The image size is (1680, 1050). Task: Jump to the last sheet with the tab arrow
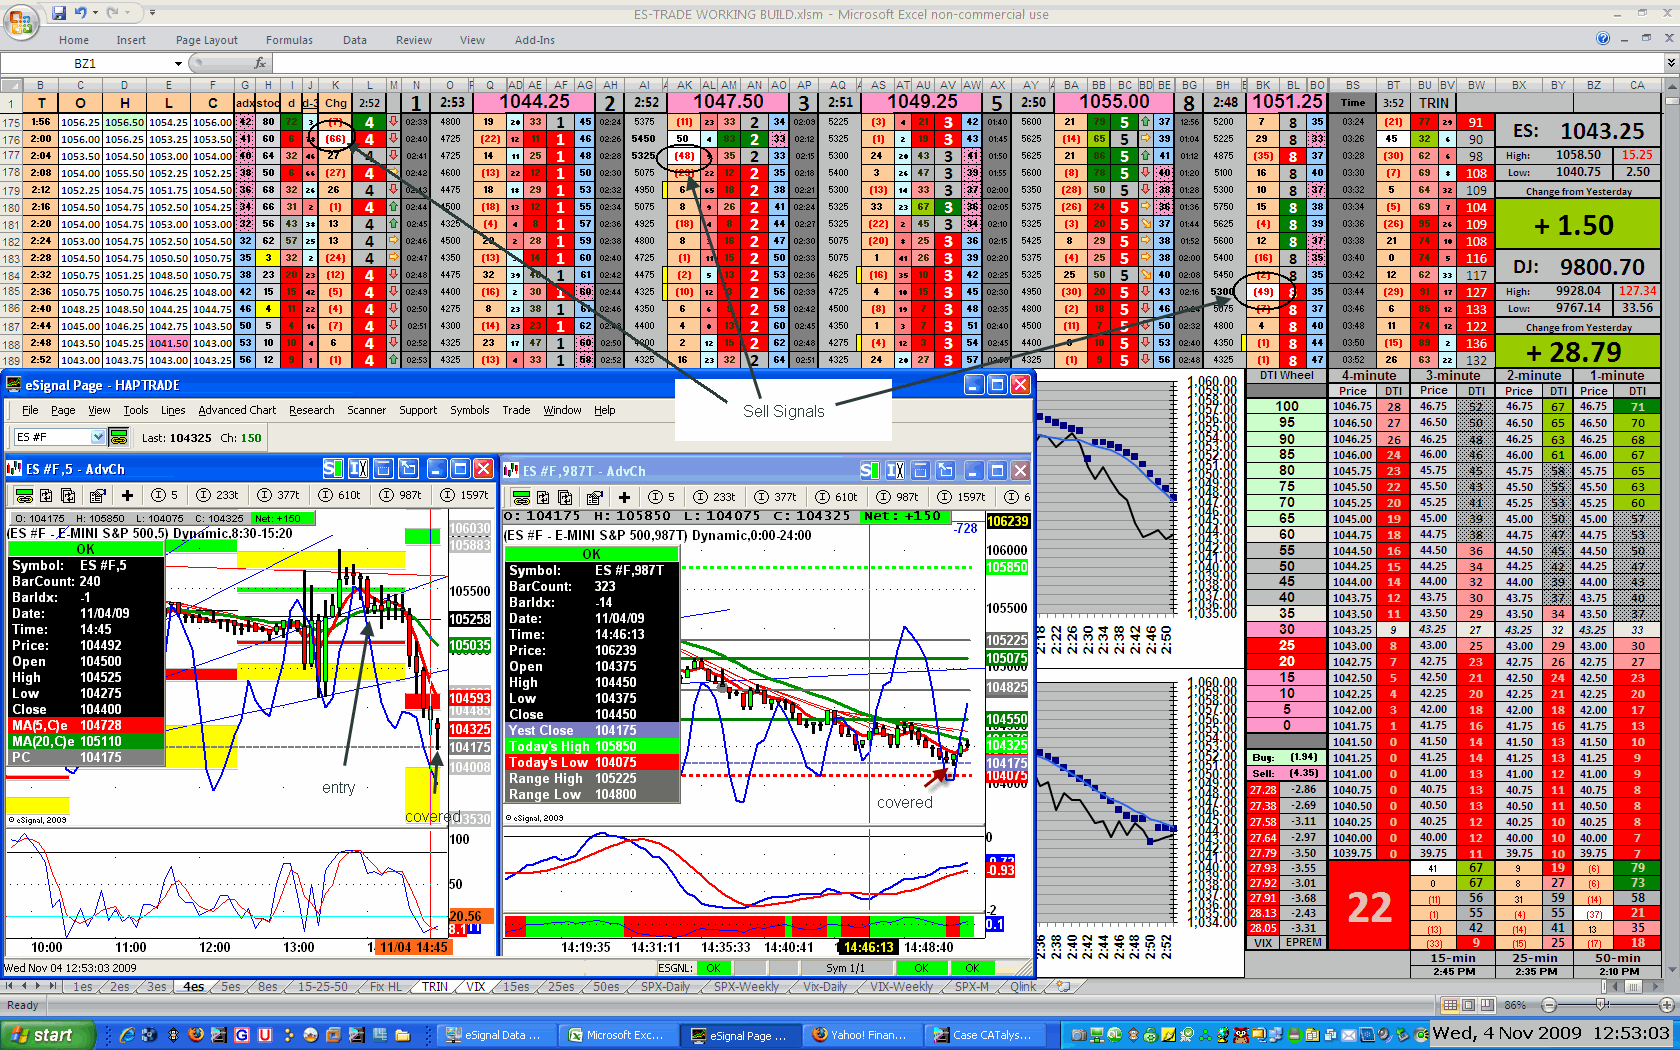52,986
